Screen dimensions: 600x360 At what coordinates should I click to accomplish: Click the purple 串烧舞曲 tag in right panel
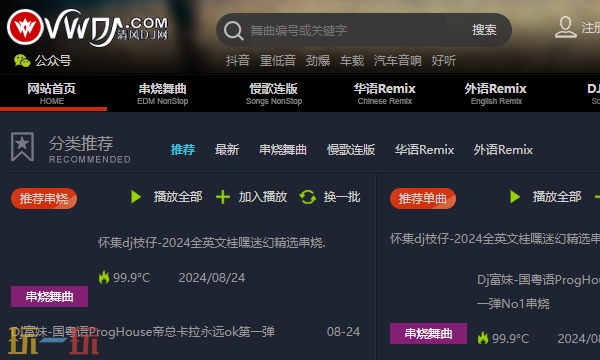[x=428, y=334]
